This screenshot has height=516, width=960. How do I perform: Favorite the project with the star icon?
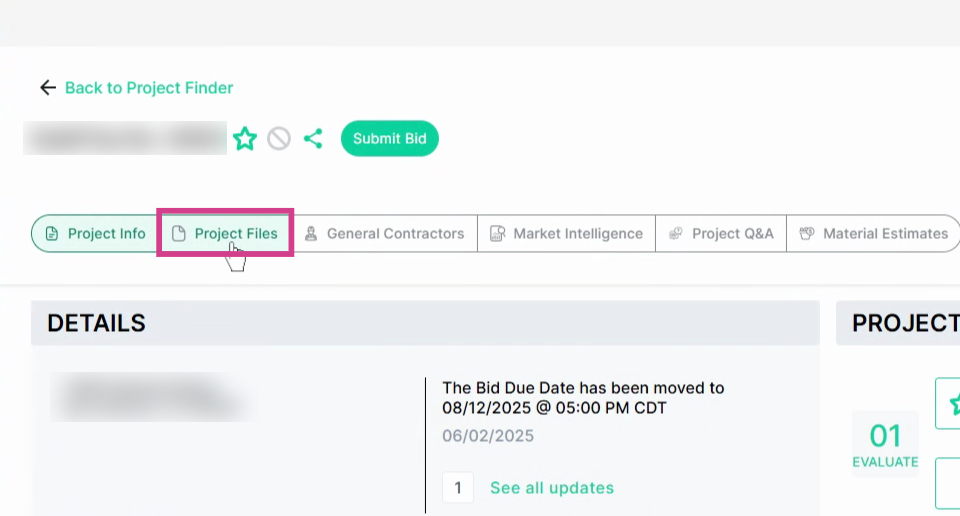(245, 139)
